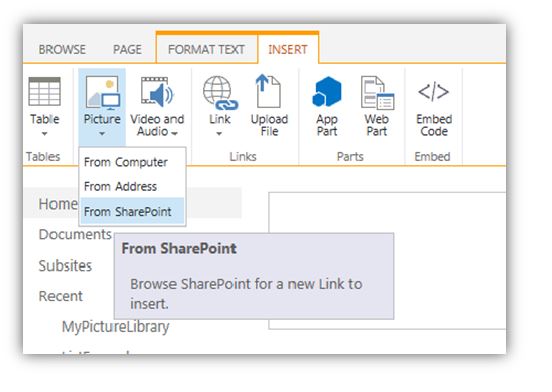Choose From Address in Picture menu
Viewport: 552px width, 392px height.
click(x=132, y=186)
